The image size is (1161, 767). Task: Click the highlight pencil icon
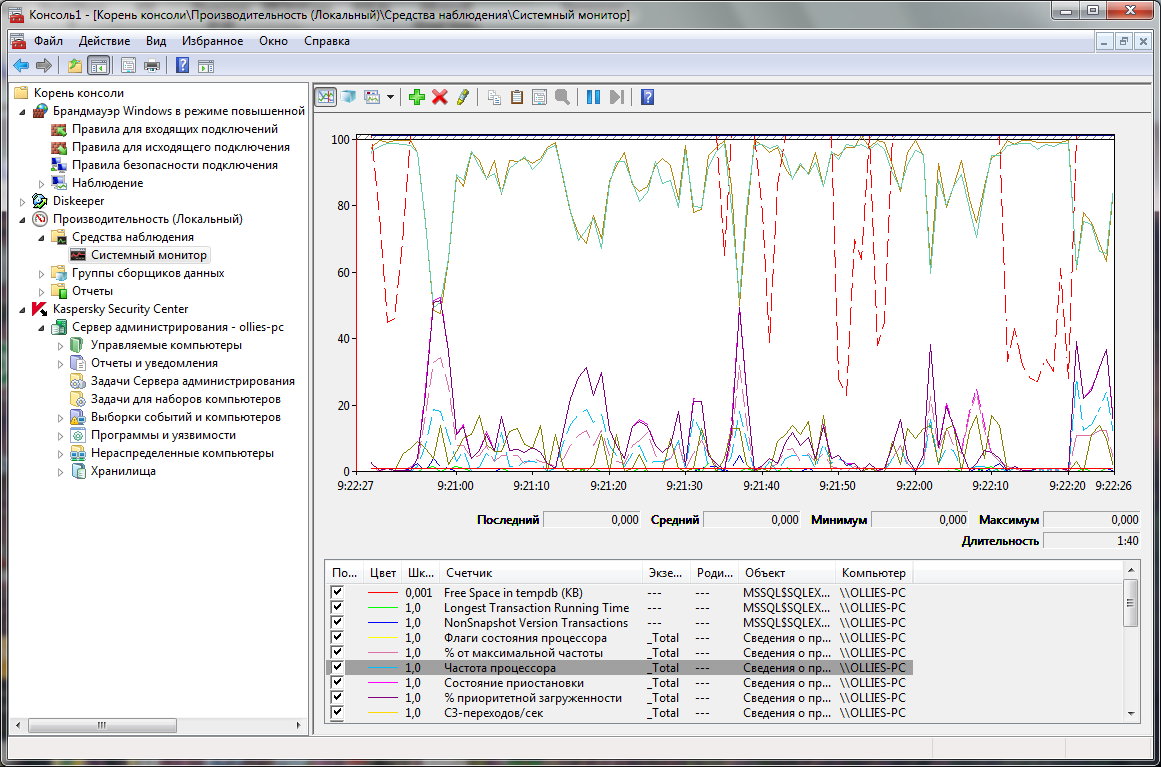click(462, 97)
